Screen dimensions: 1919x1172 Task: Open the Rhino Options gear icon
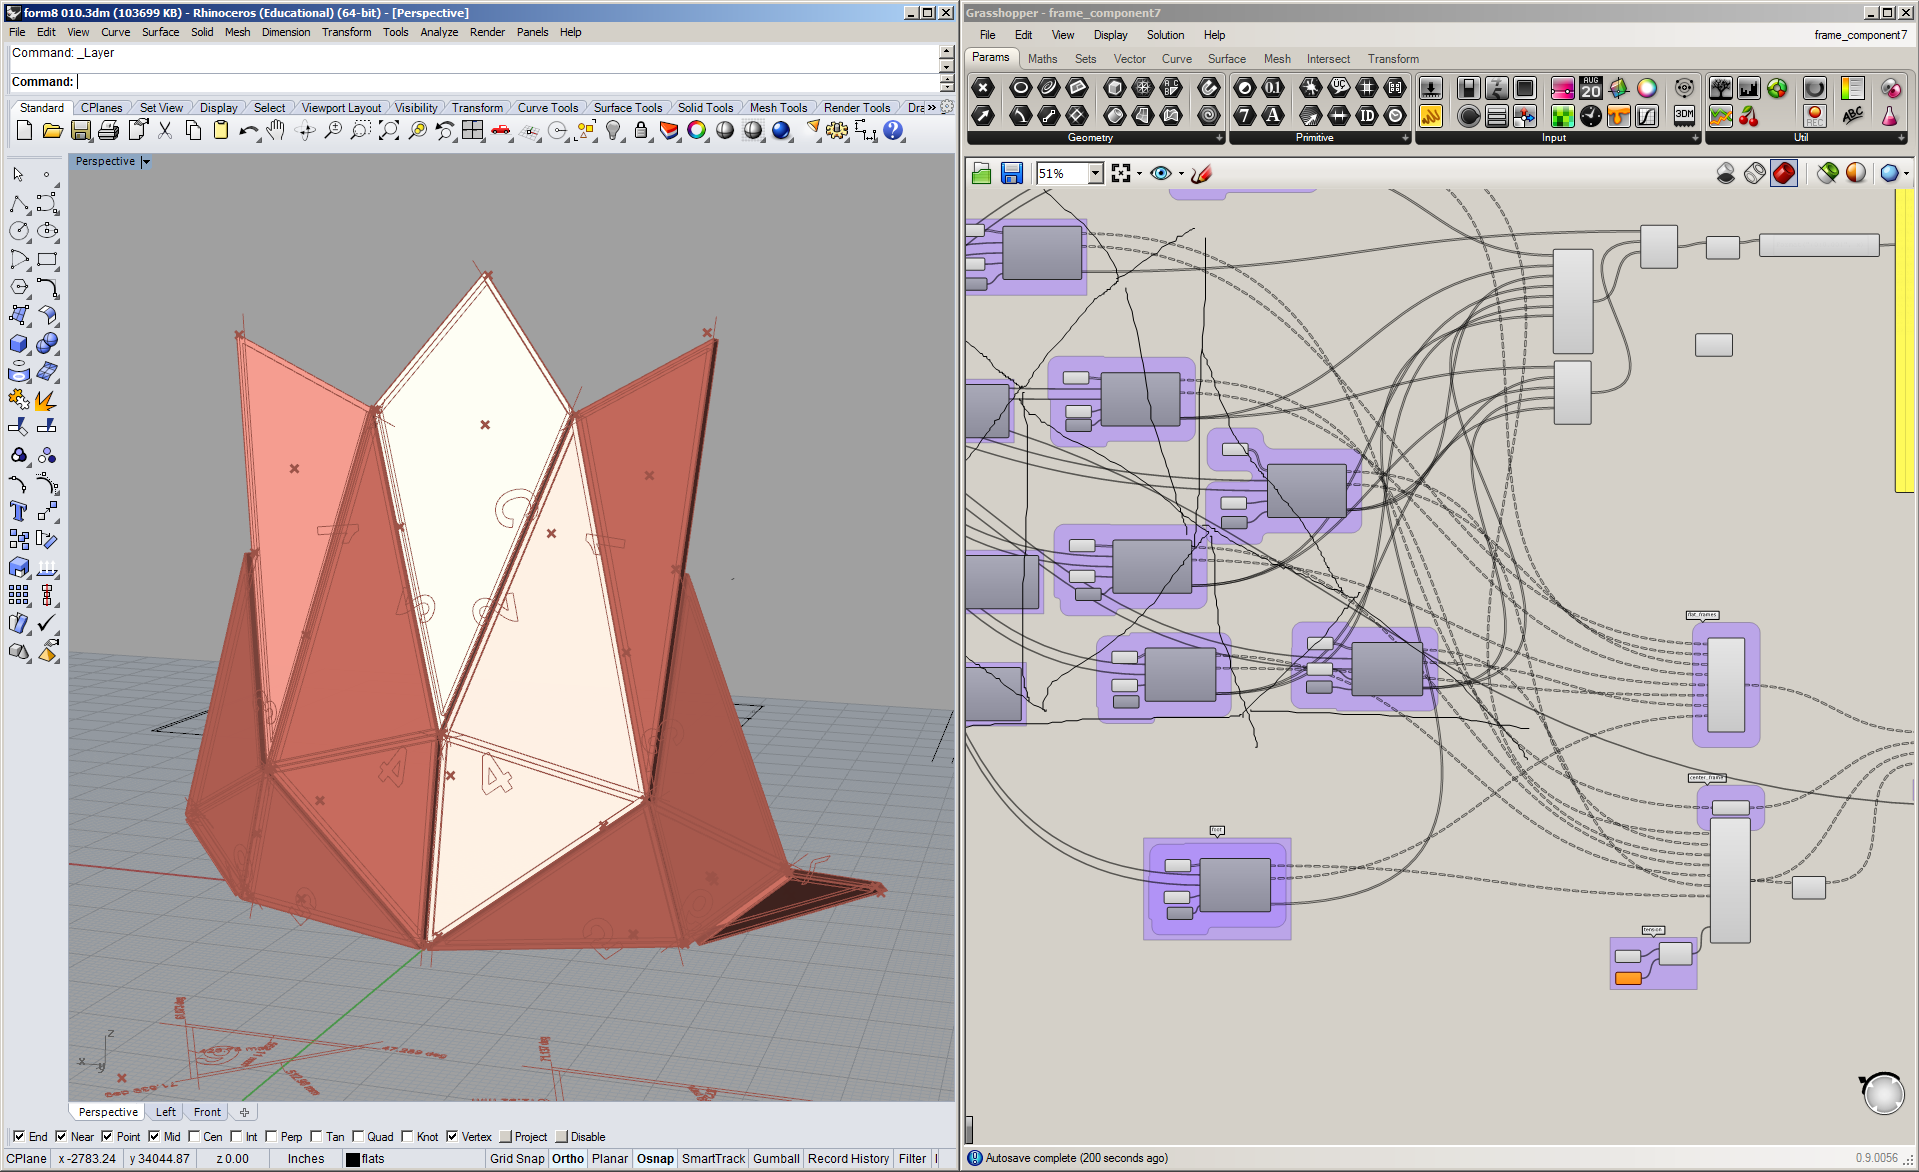point(837,130)
